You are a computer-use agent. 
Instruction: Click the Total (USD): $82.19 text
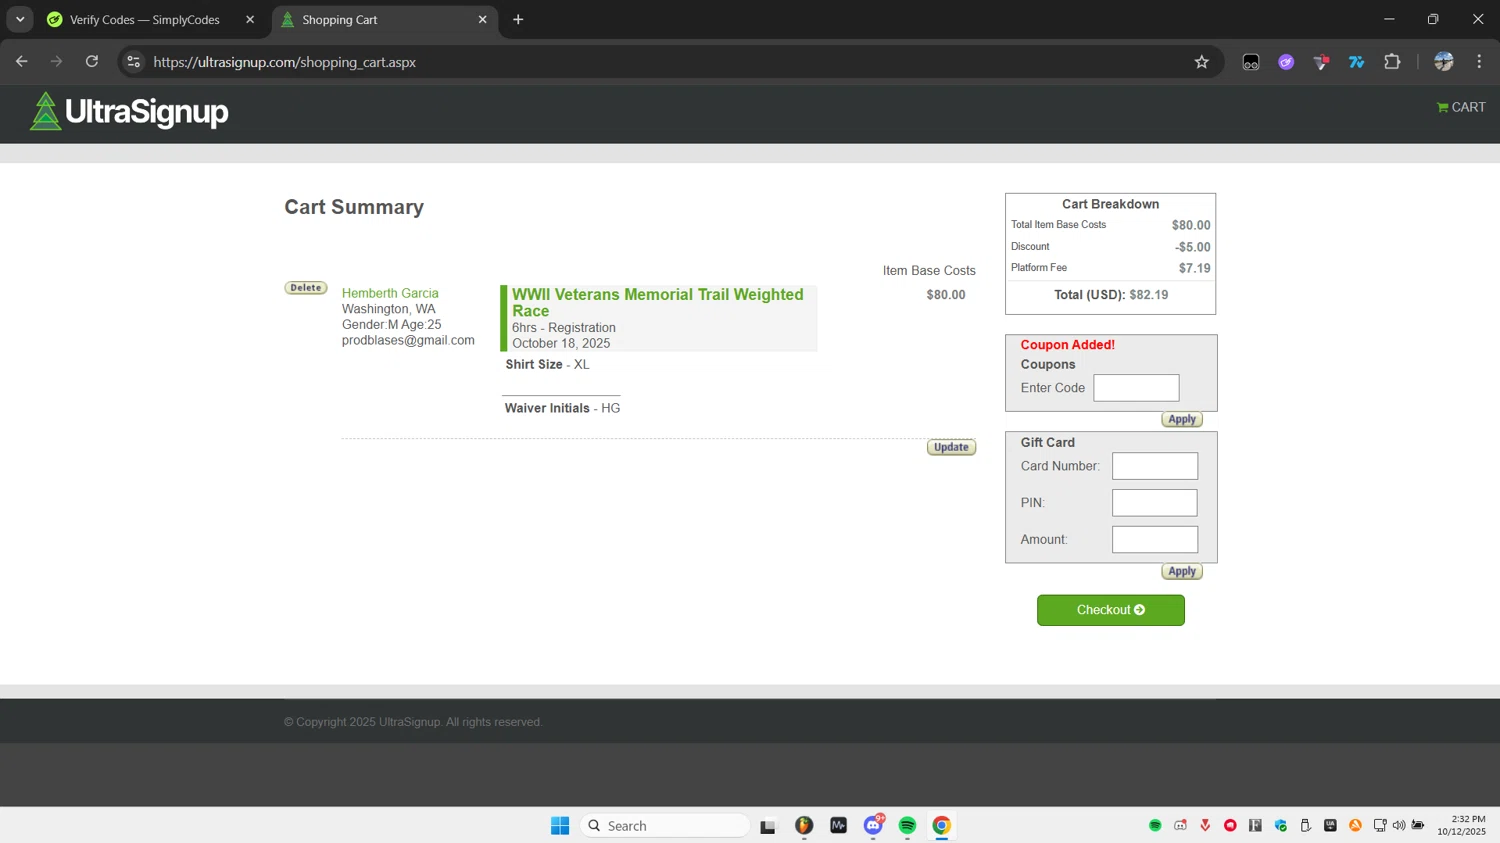pos(1111,295)
